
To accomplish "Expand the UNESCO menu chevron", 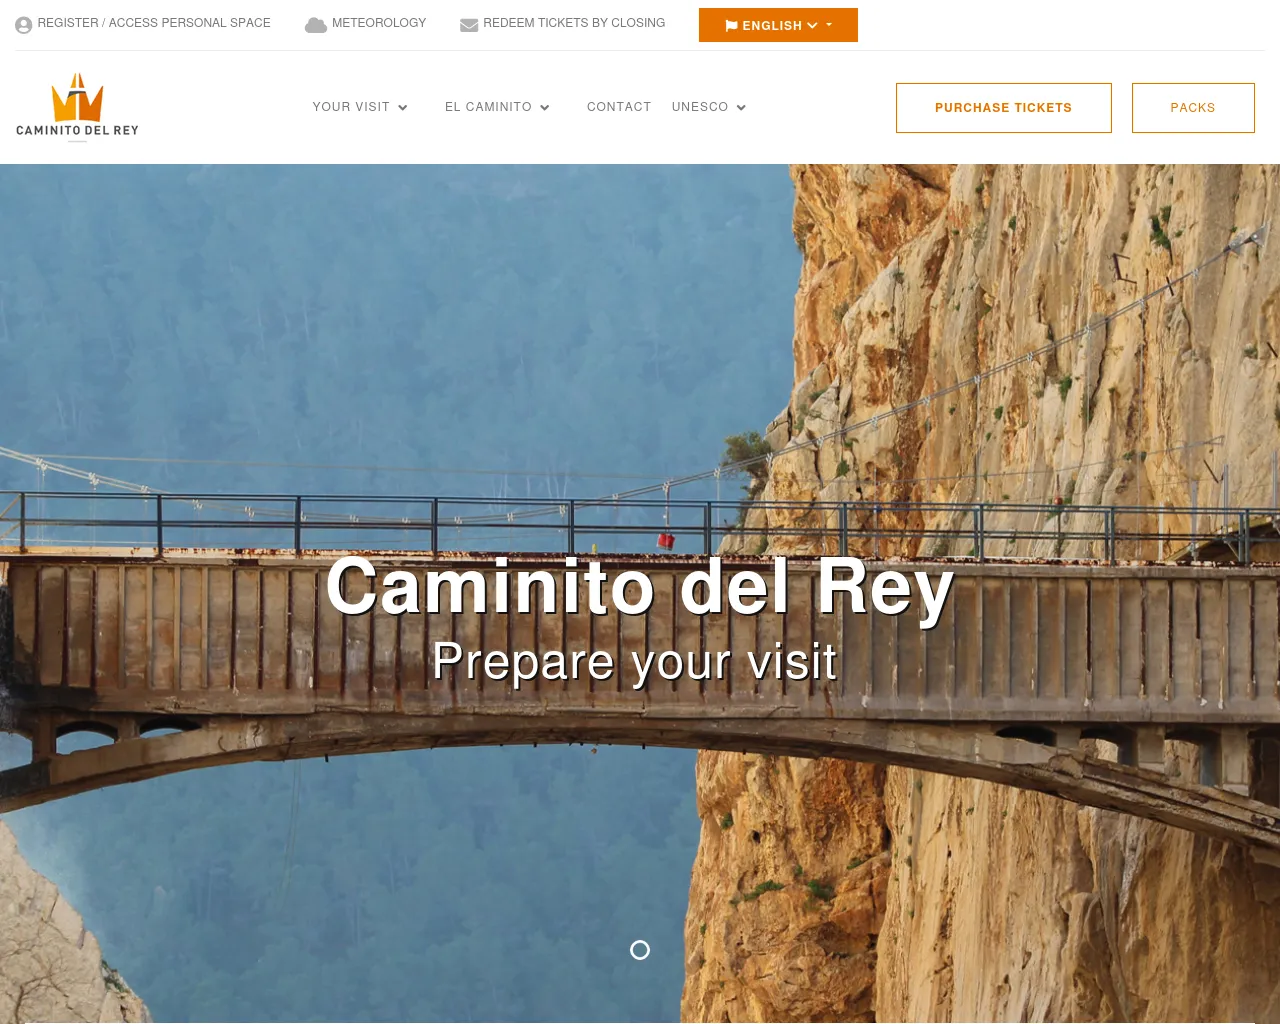I will tap(741, 108).
